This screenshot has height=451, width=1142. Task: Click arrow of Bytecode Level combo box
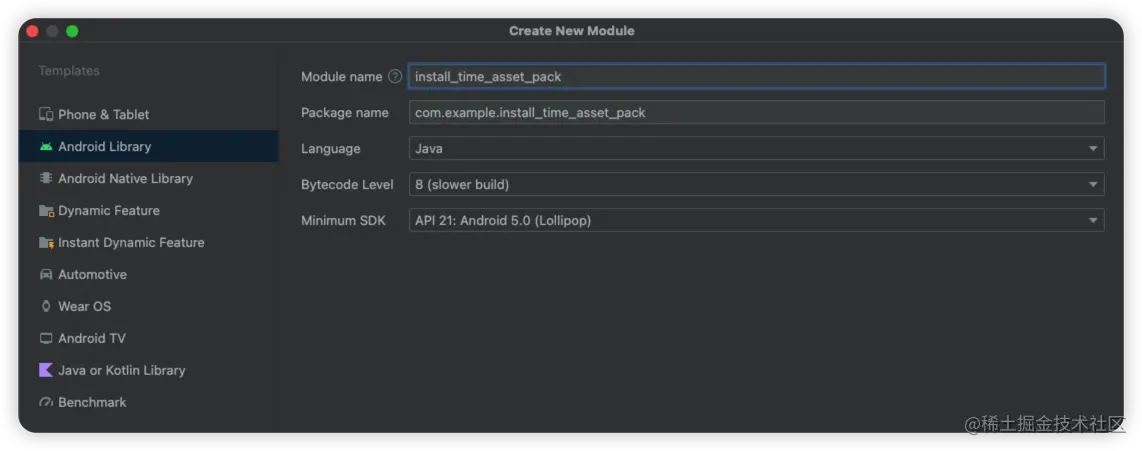tap(1092, 184)
